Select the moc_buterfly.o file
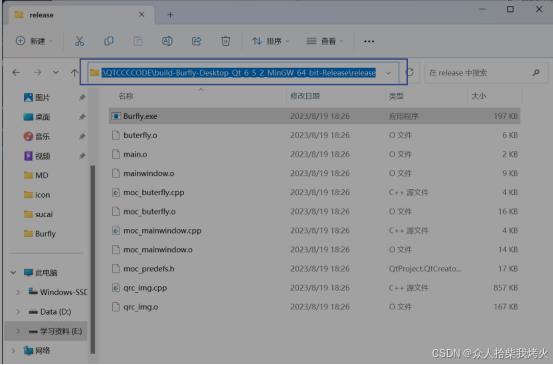The height and width of the screenshot is (365, 553). click(x=315, y=211)
